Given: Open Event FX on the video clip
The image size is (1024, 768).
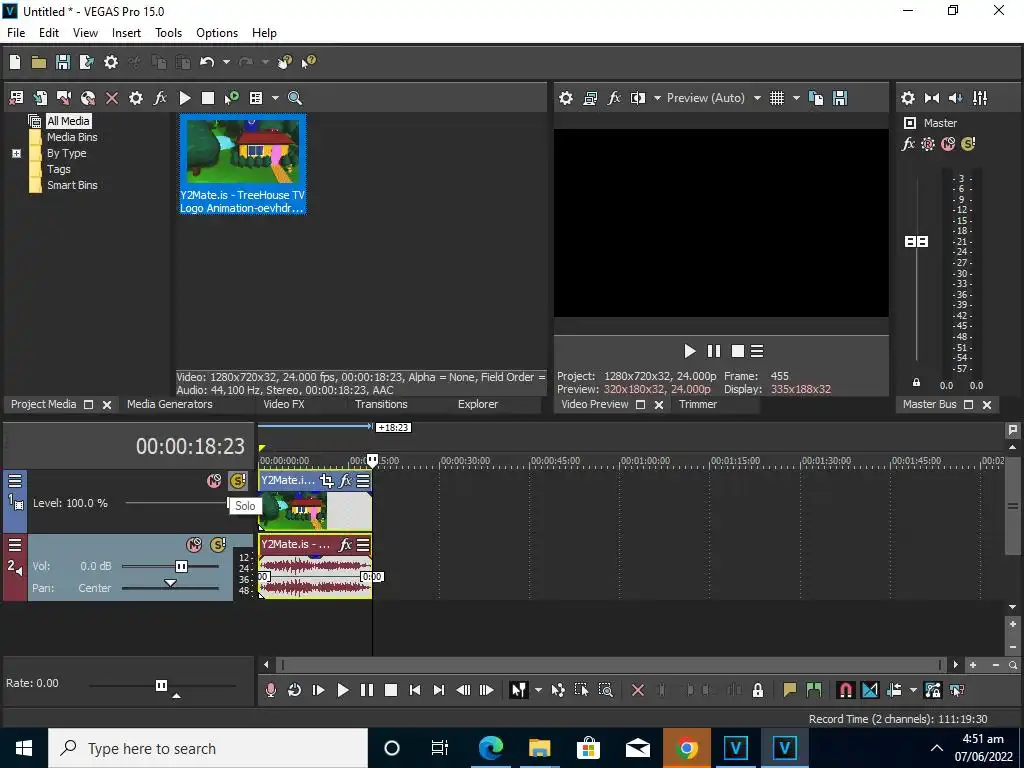Looking at the screenshot, I should [x=345, y=481].
